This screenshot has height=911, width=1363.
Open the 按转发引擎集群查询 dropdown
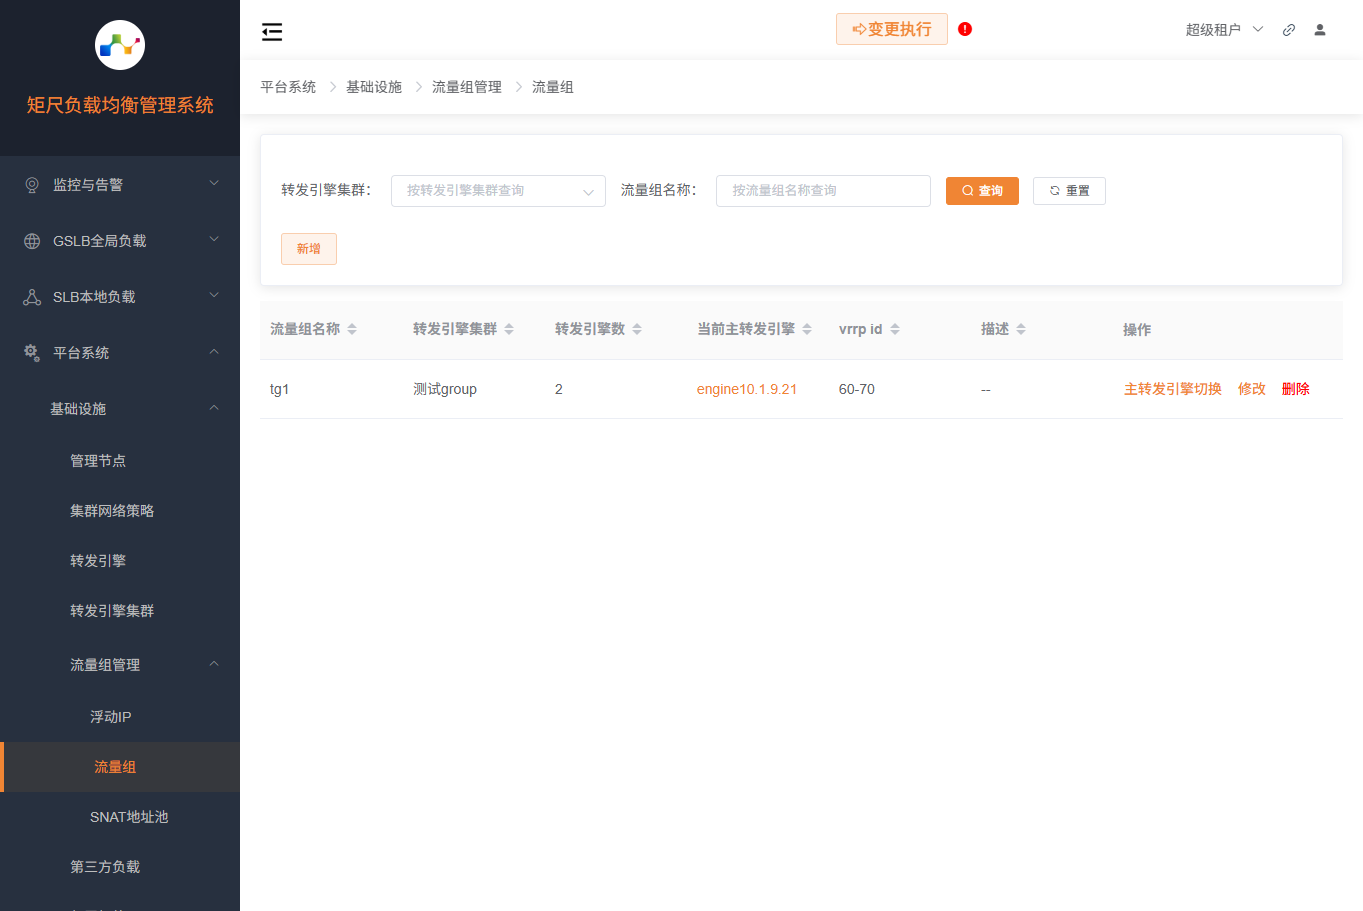[498, 191]
